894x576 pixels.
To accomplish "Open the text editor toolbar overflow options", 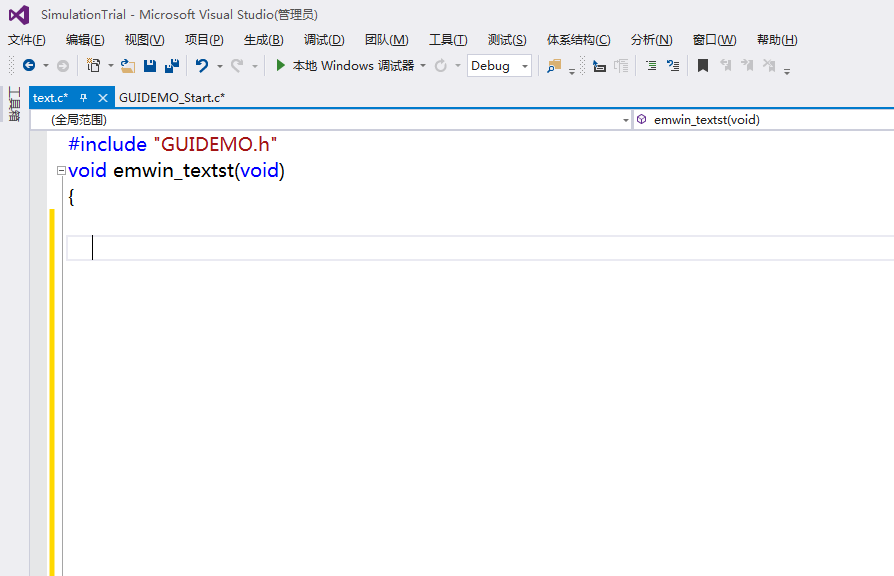I will click(x=787, y=71).
